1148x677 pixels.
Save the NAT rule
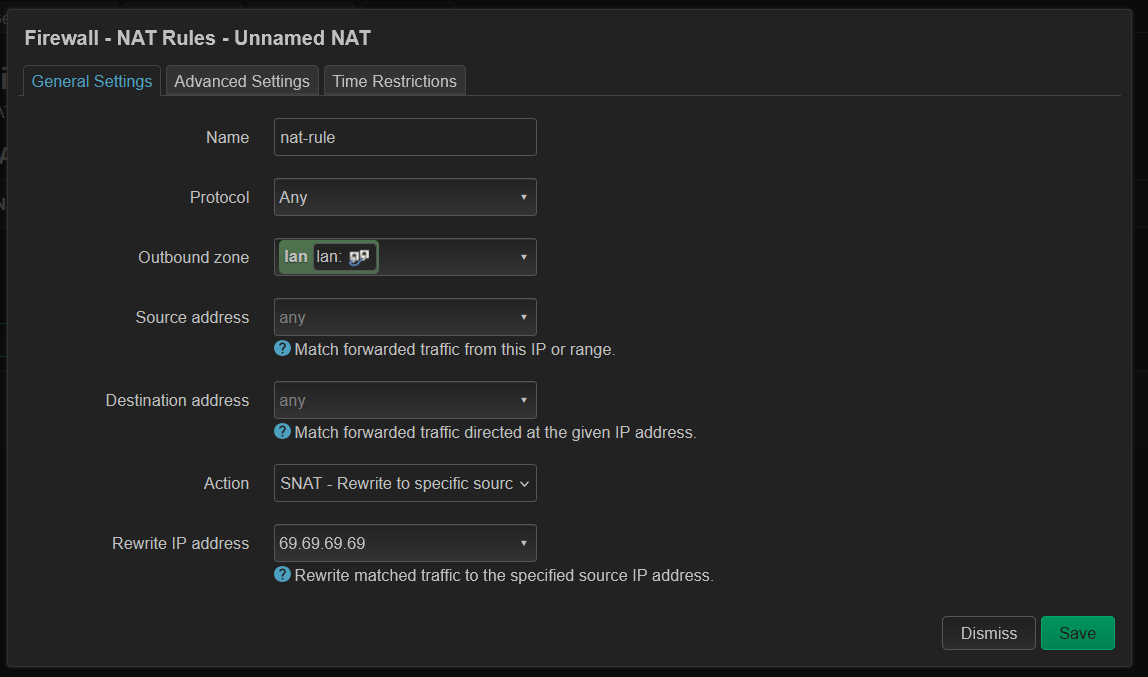[1077, 633]
